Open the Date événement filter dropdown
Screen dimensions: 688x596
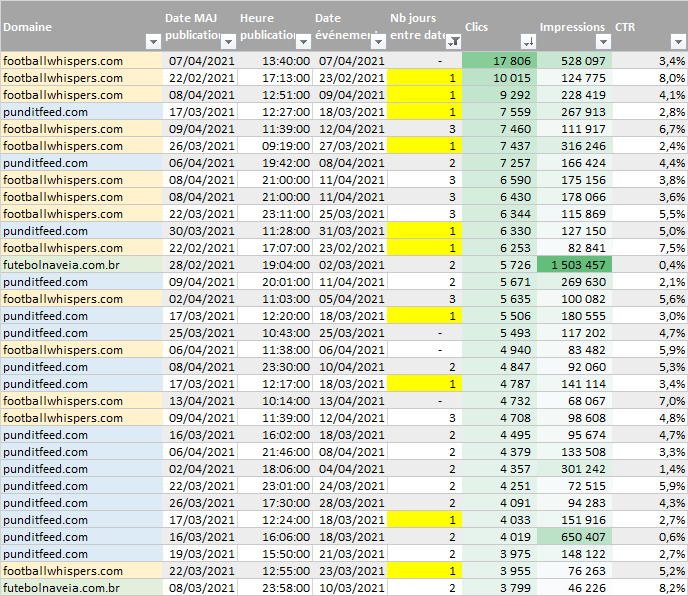coord(378,42)
